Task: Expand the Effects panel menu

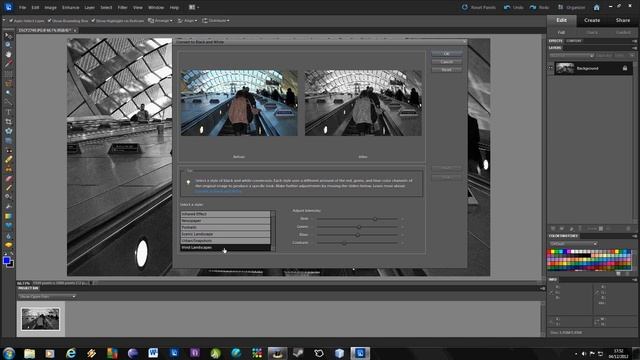Action: pyautogui.click(x=634, y=41)
